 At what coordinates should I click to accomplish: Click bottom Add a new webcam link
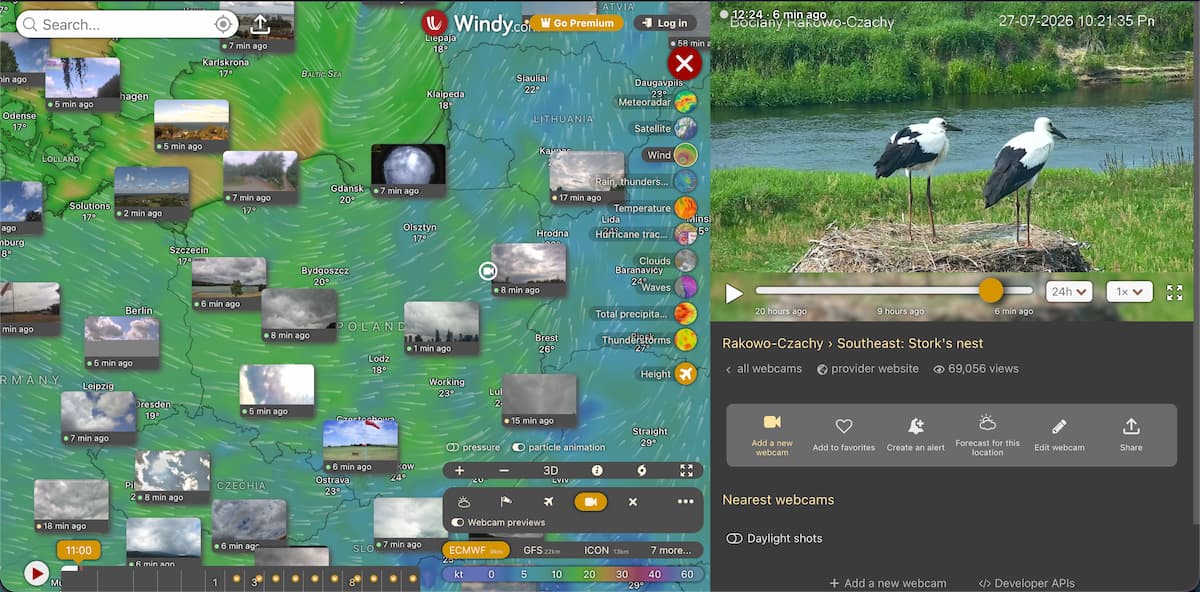tap(887, 583)
